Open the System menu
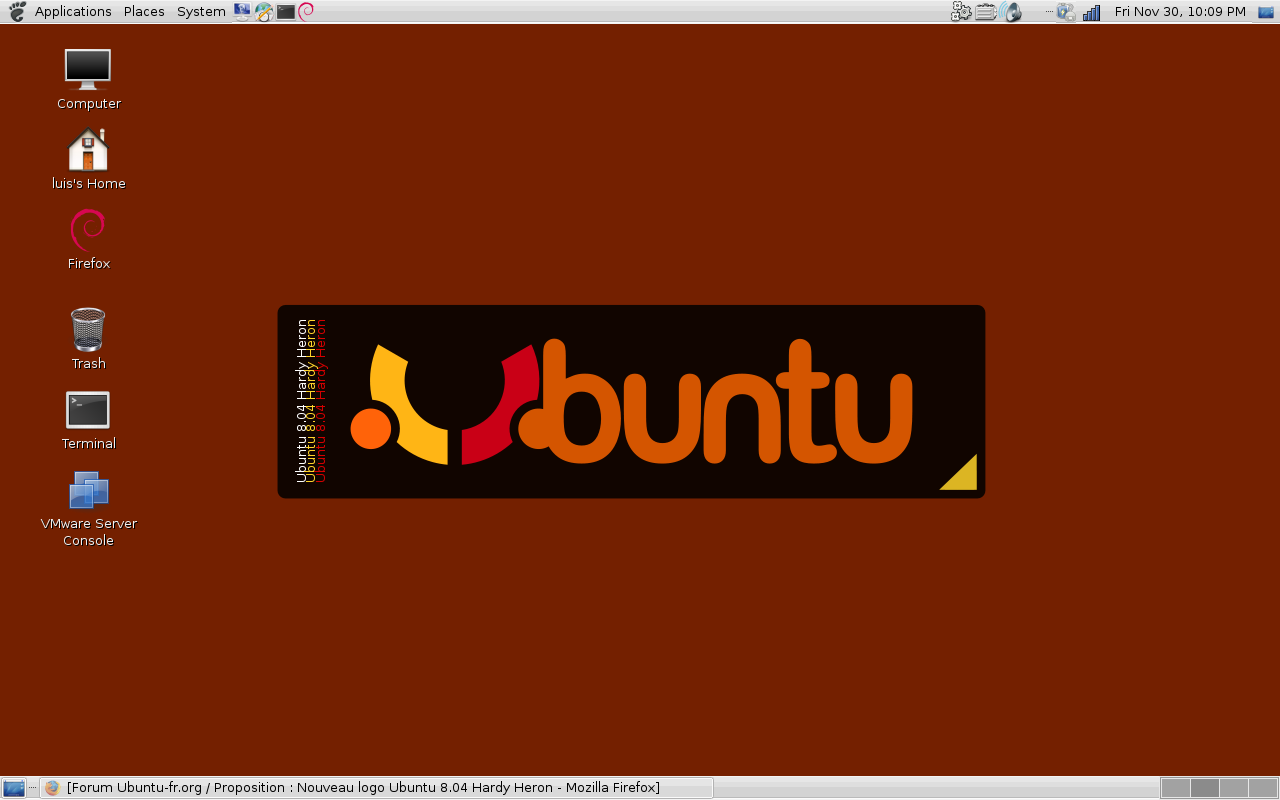Image resolution: width=1280 pixels, height=800 pixels. click(201, 11)
